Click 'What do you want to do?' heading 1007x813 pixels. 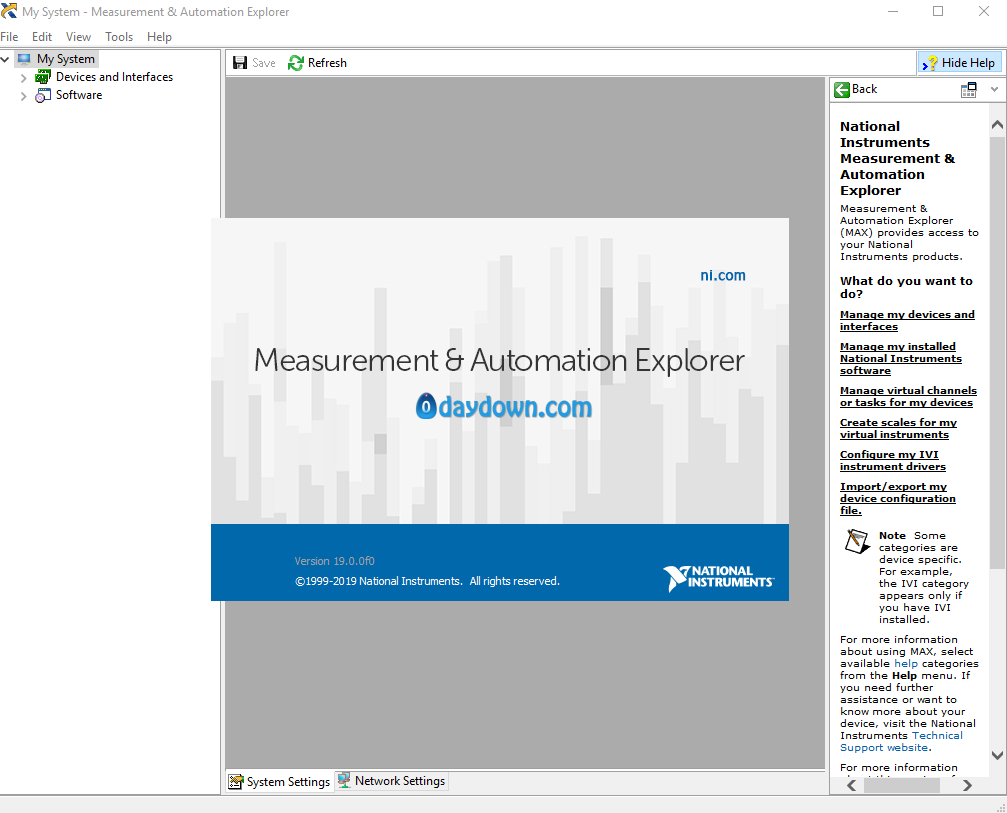pos(906,288)
